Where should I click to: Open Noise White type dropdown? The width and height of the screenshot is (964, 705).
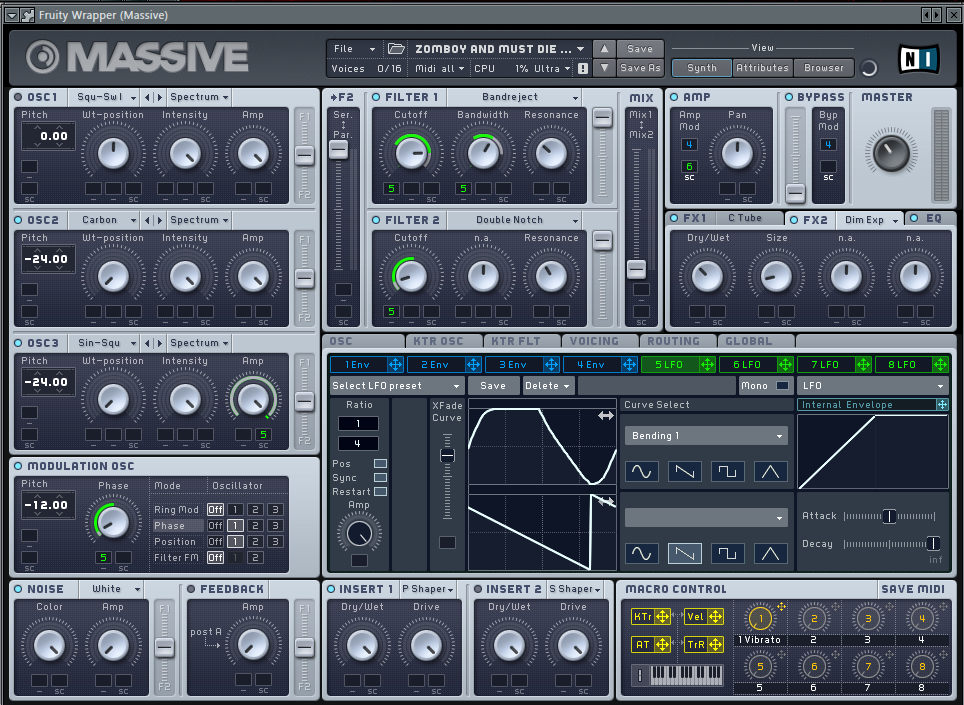112,589
